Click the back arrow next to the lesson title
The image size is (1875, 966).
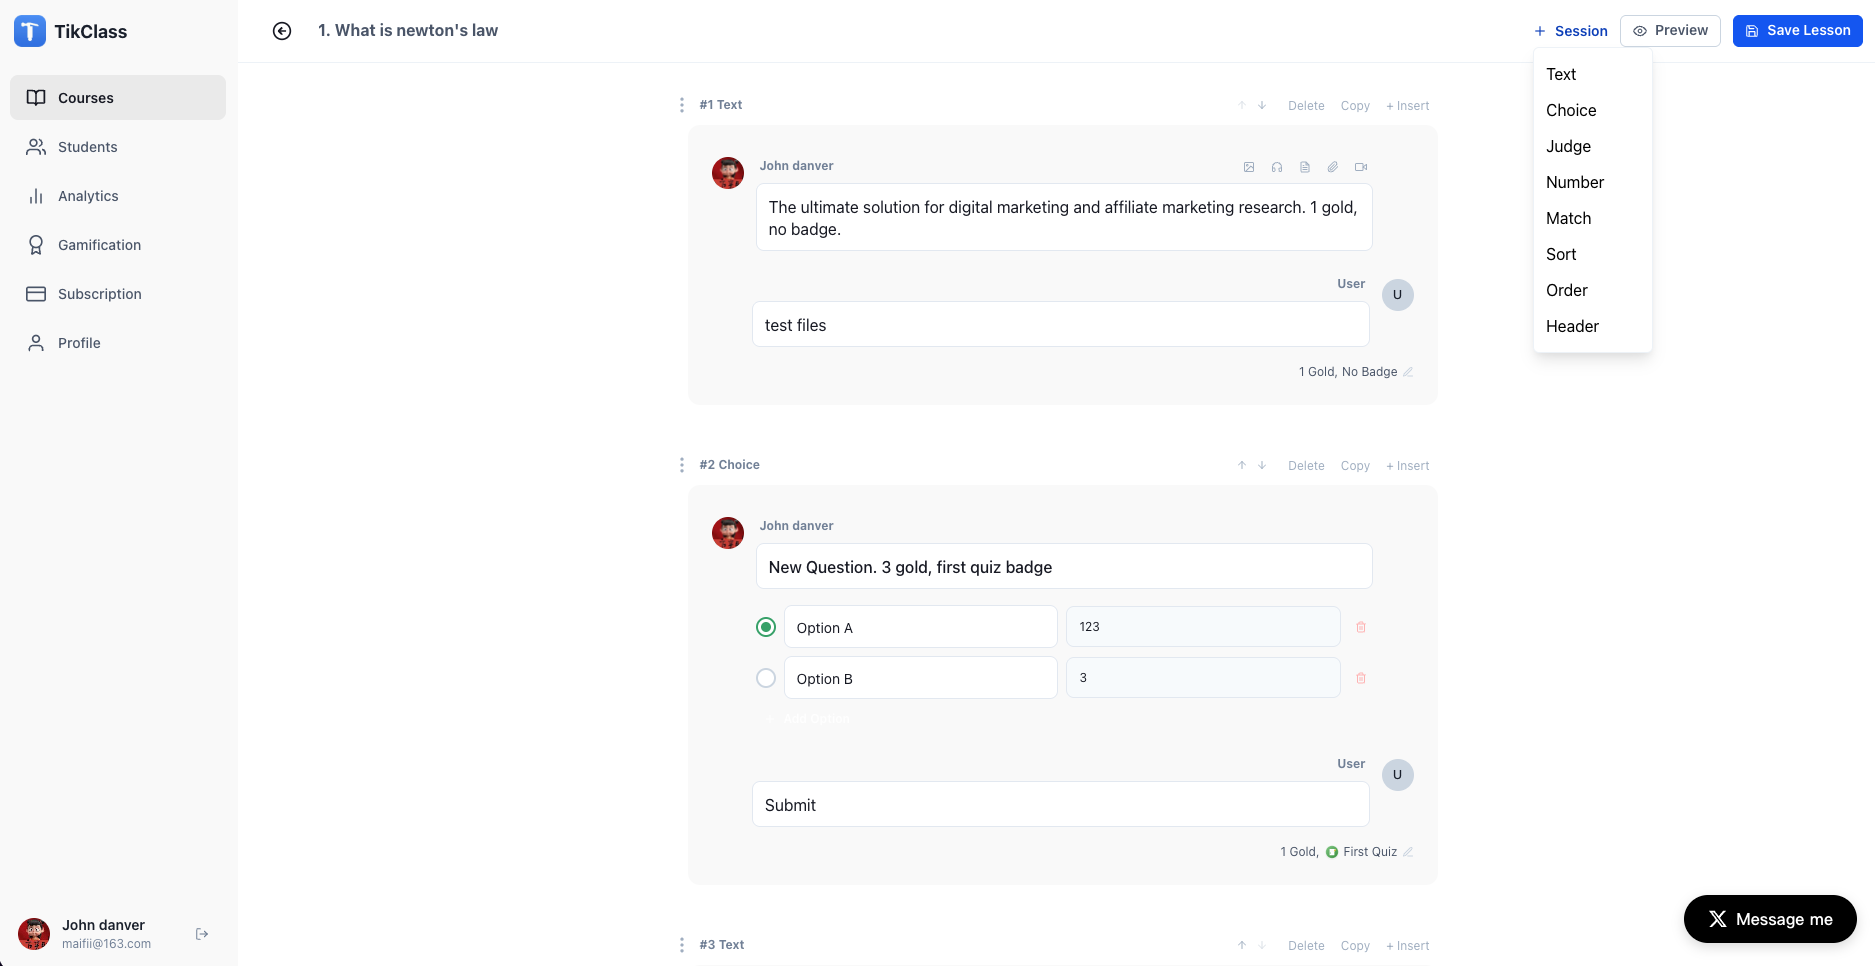(282, 31)
